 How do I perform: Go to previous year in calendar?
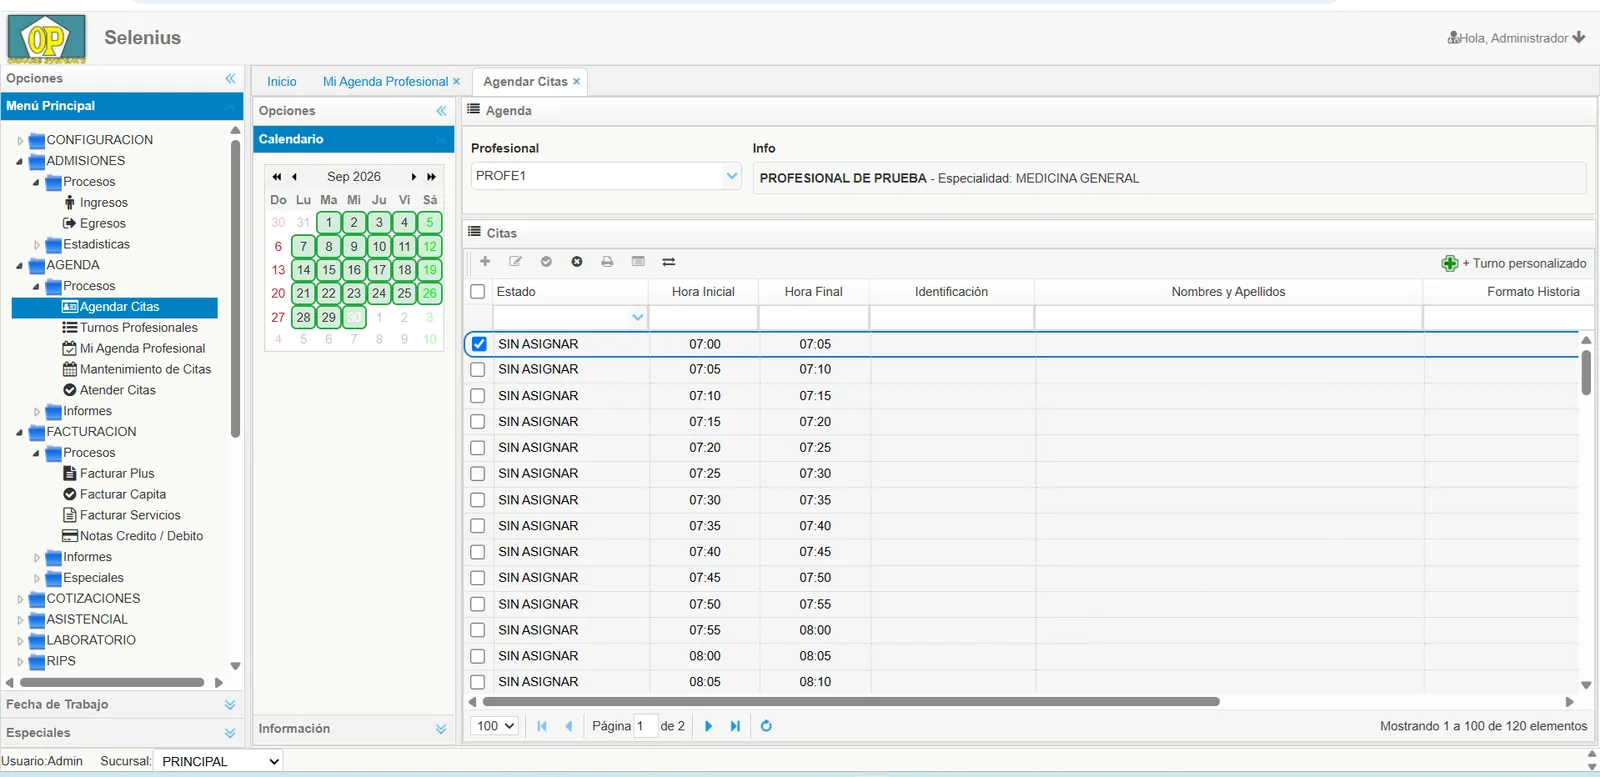point(277,177)
